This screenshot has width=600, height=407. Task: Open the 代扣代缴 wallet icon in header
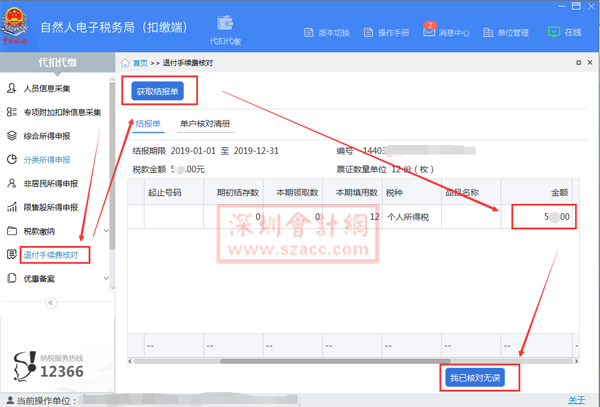click(225, 24)
